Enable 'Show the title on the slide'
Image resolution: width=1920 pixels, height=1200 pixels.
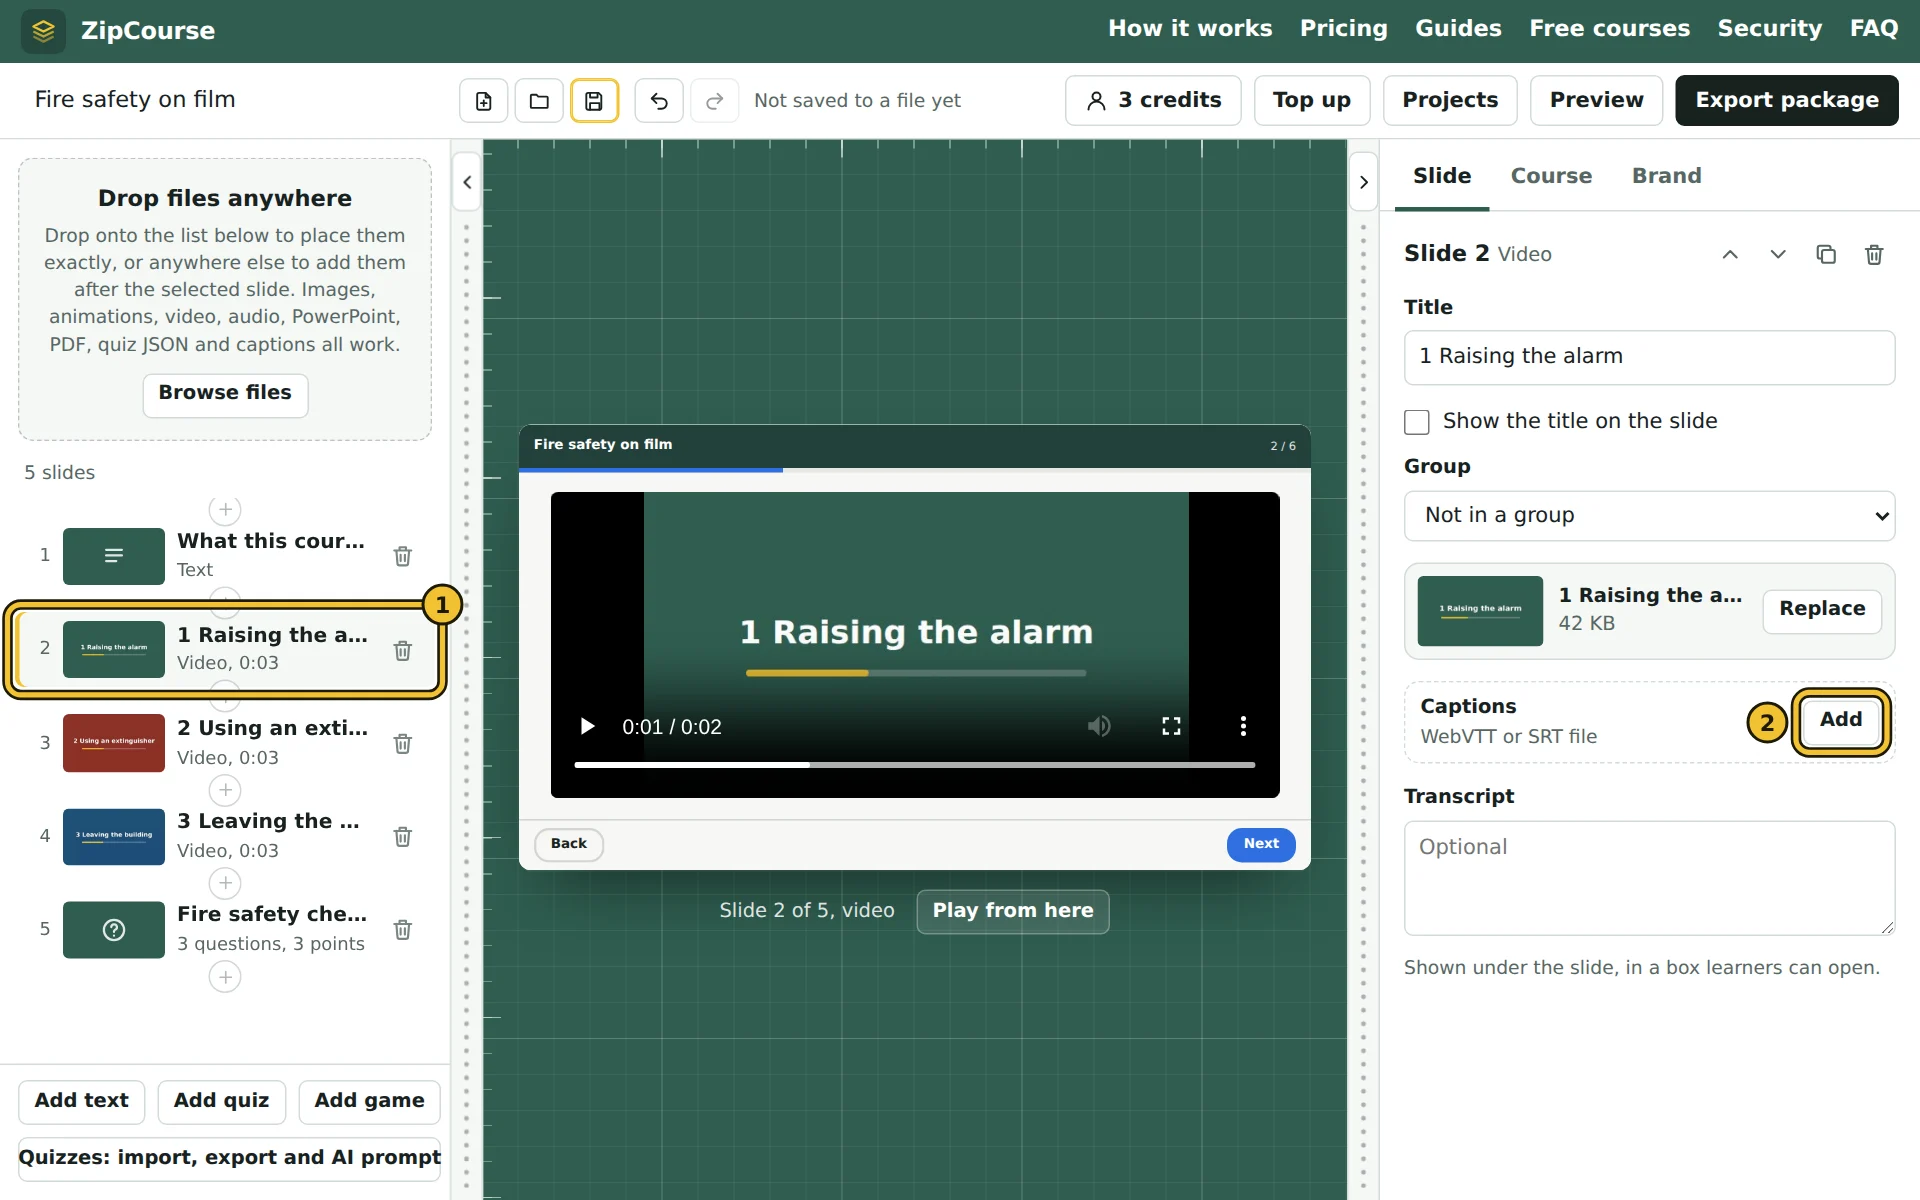coord(1417,422)
